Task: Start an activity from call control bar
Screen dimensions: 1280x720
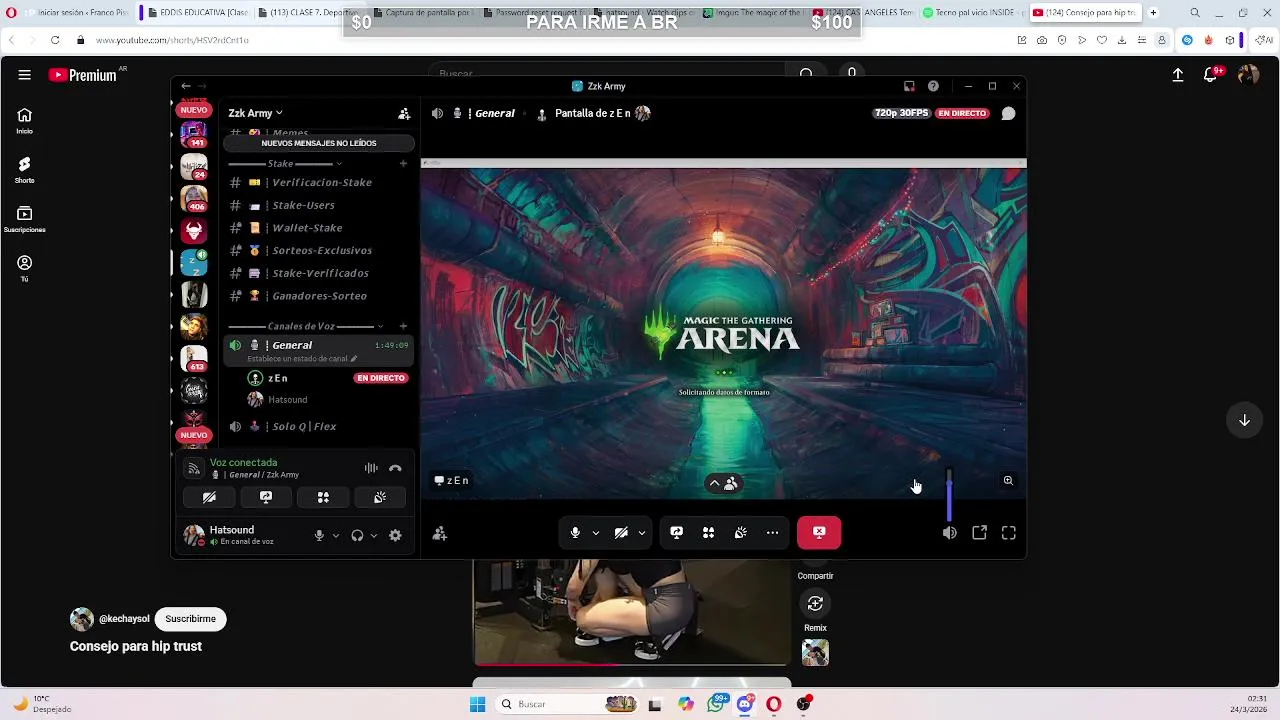Action: pos(708,533)
